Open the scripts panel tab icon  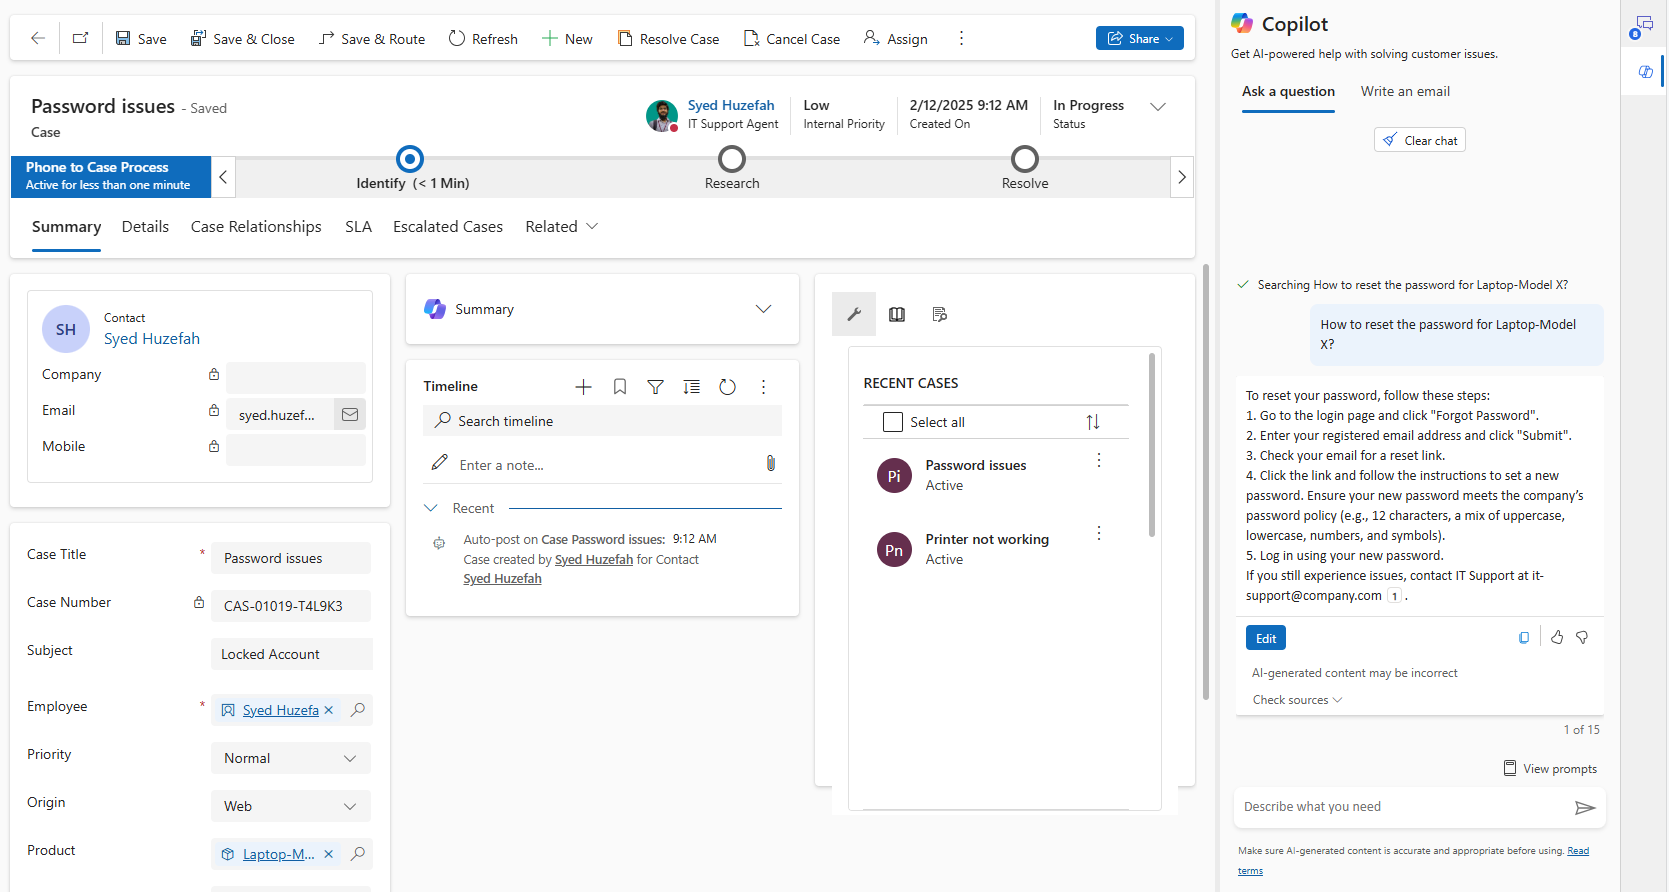pyautogui.click(x=939, y=314)
